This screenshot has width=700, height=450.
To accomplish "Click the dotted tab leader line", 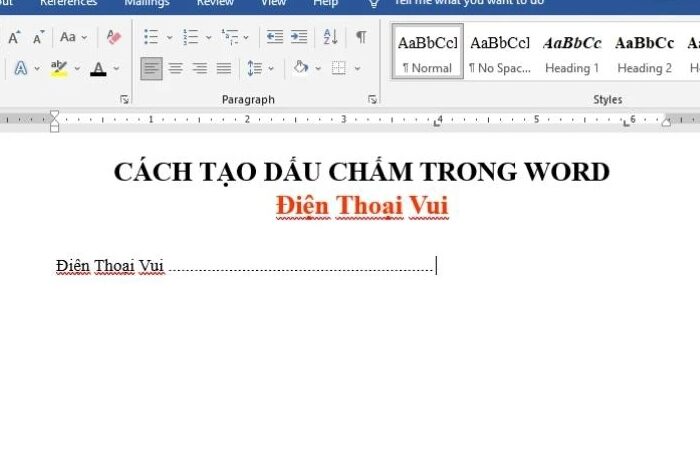I will (301, 270).
